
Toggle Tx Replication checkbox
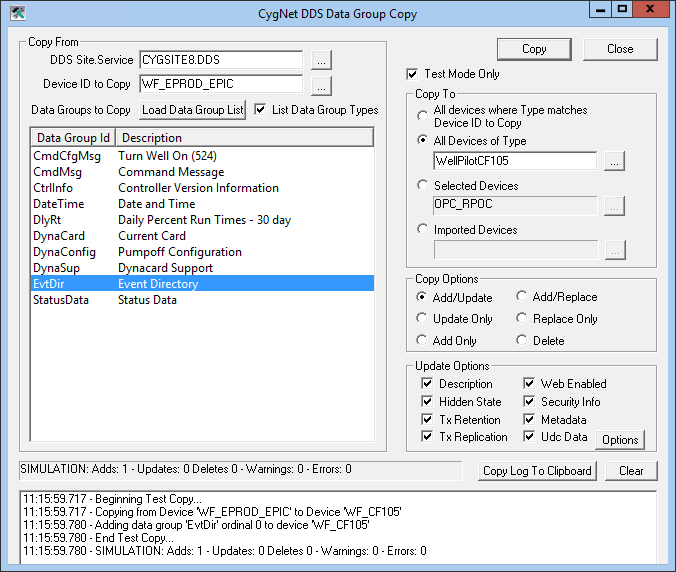427,436
